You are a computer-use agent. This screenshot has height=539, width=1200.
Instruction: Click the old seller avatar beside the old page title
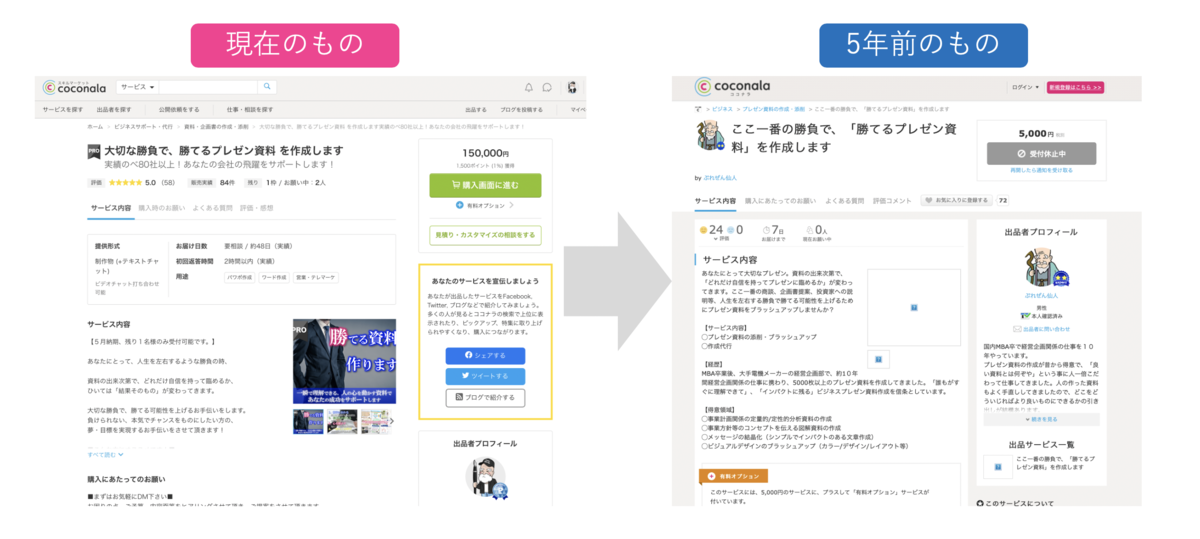point(709,135)
